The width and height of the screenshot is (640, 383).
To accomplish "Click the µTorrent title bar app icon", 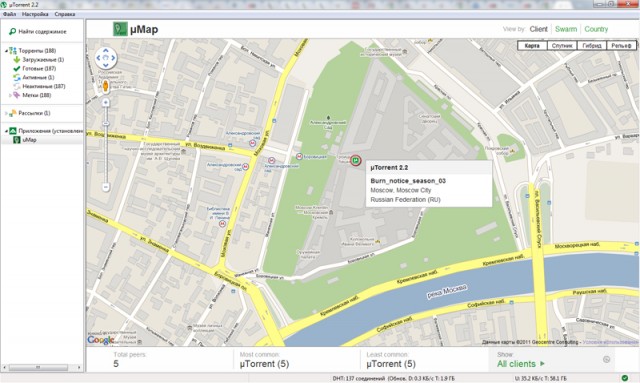I will click(4, 4).
